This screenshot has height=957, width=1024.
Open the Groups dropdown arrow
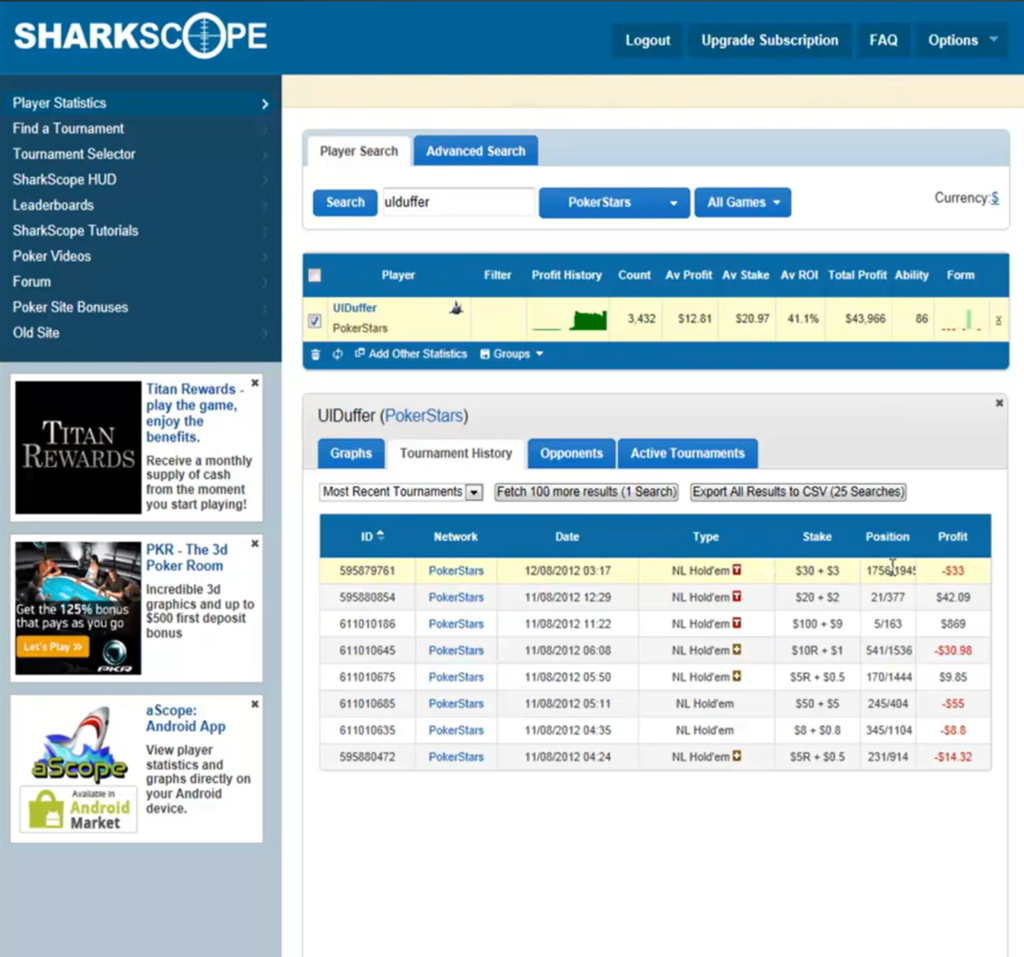tap(539, 354)
